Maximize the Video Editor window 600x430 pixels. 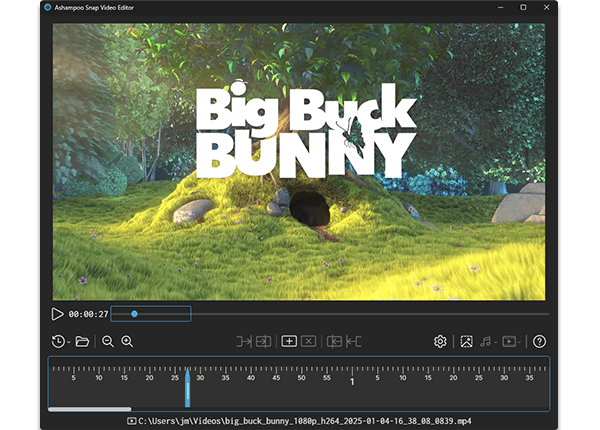pos(523,7)
